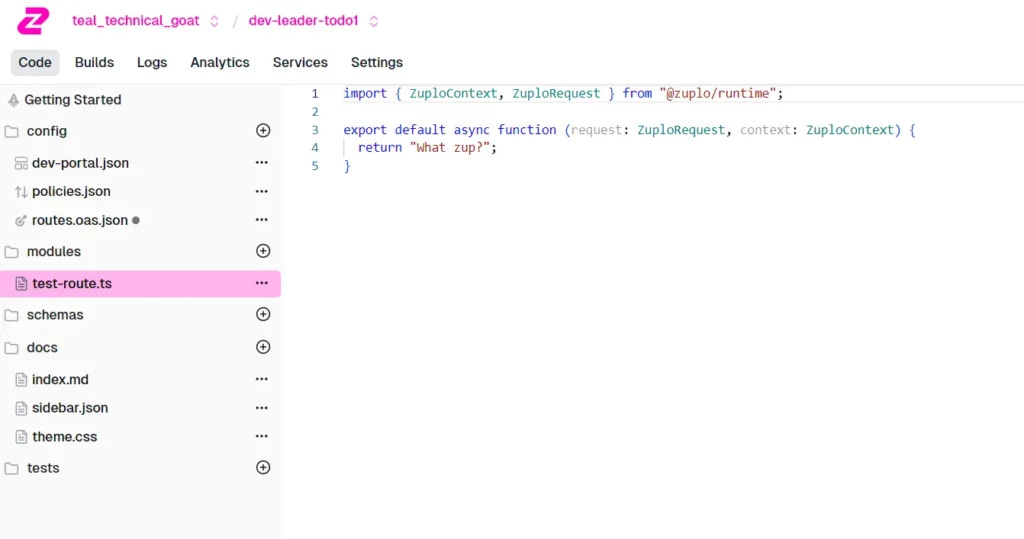
Task: Open more options for sidebar.json
Action: pyautogui.click(x=262, y=408)
